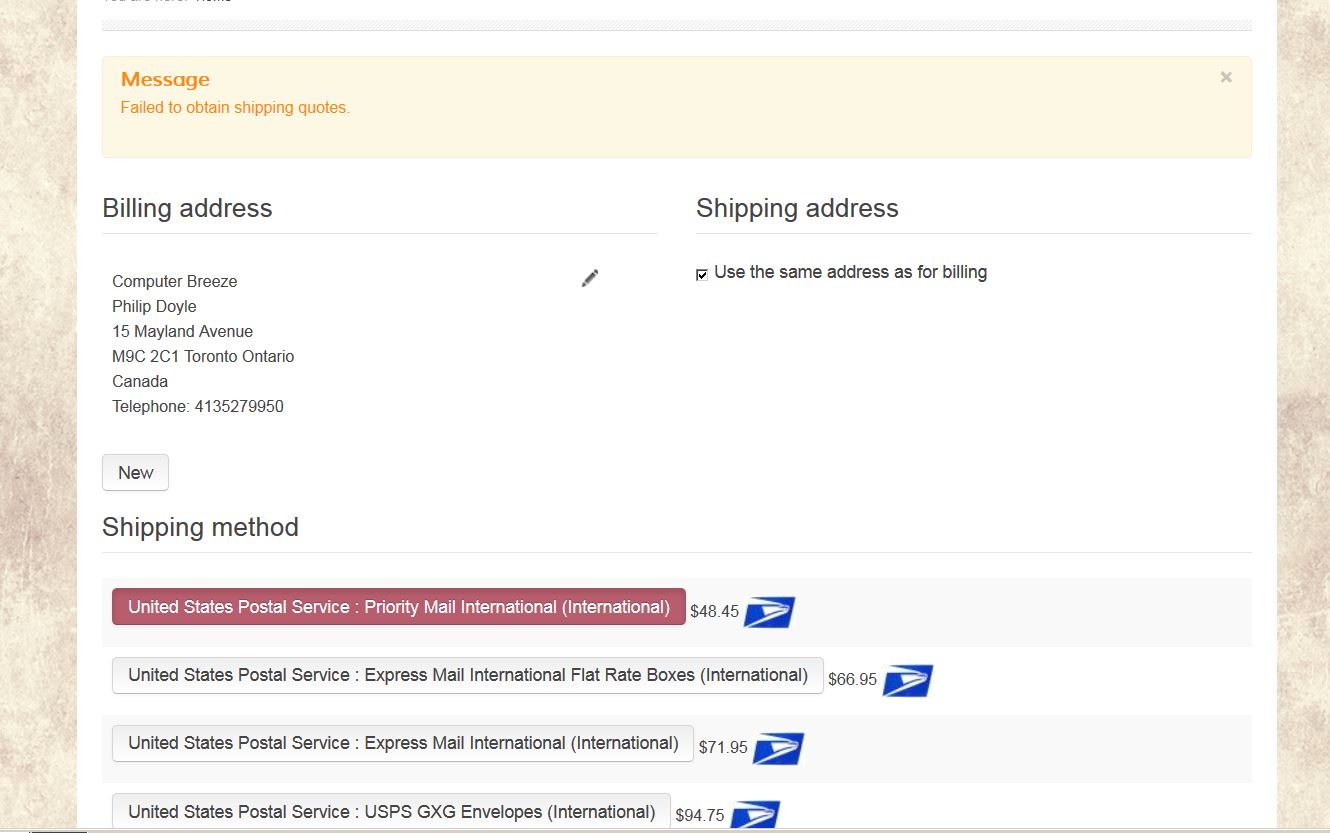
Task: Click the 'Shipping method' section heading
Action: click(x=200, y=527)
